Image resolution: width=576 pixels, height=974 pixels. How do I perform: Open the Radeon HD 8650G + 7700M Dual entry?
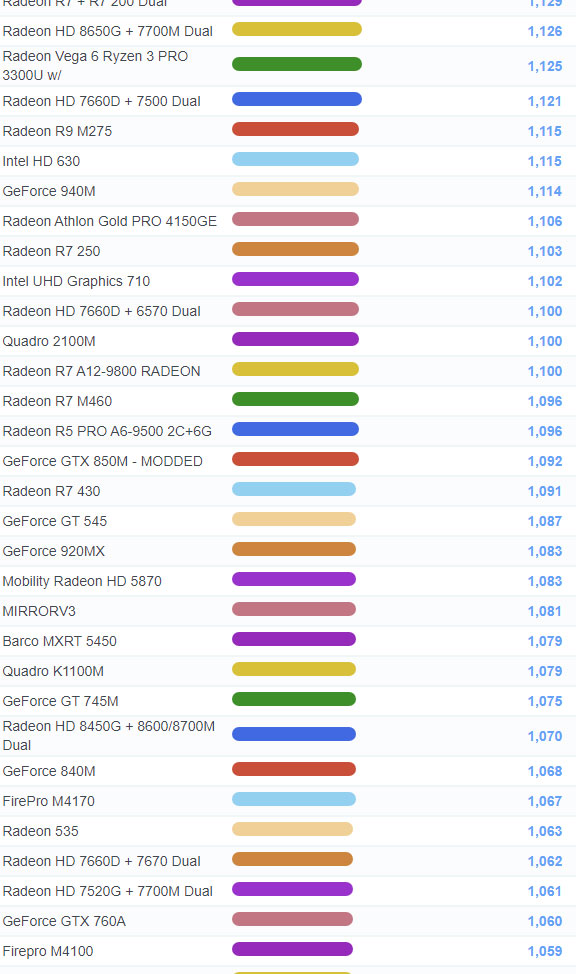[x=107, y=31]
